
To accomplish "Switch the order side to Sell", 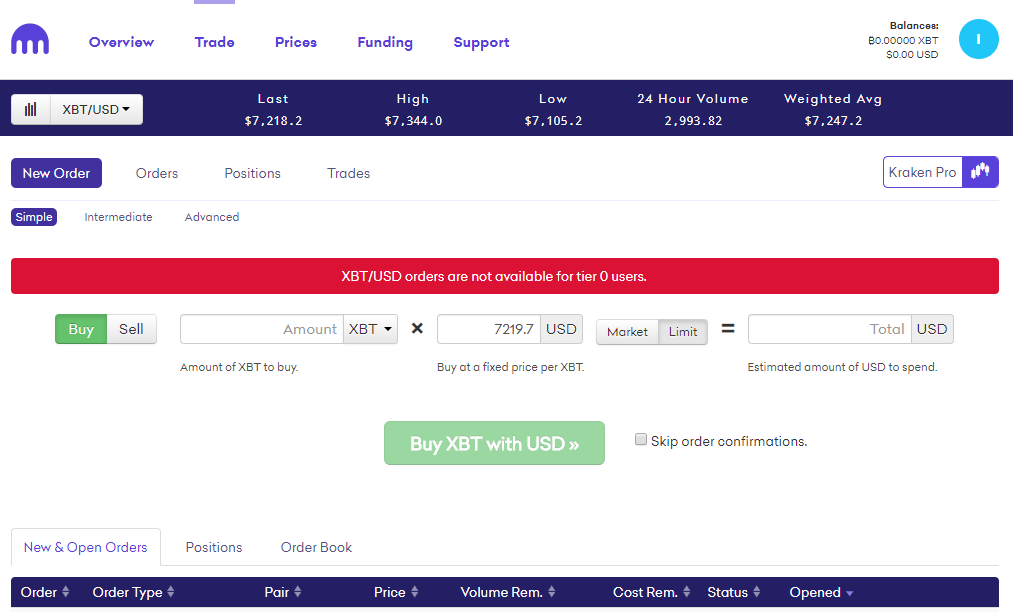I will [x=131, y=328].
